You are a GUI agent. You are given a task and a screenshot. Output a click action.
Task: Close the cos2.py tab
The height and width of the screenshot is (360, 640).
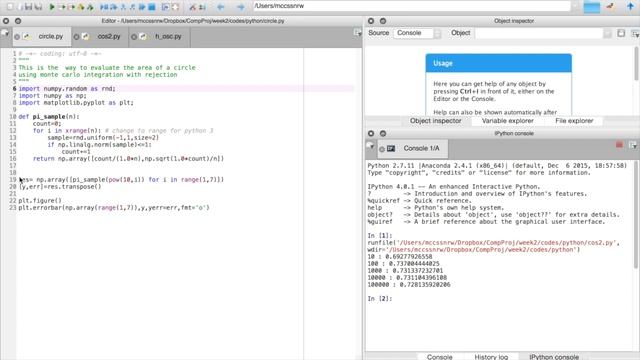tap(76, 37)
